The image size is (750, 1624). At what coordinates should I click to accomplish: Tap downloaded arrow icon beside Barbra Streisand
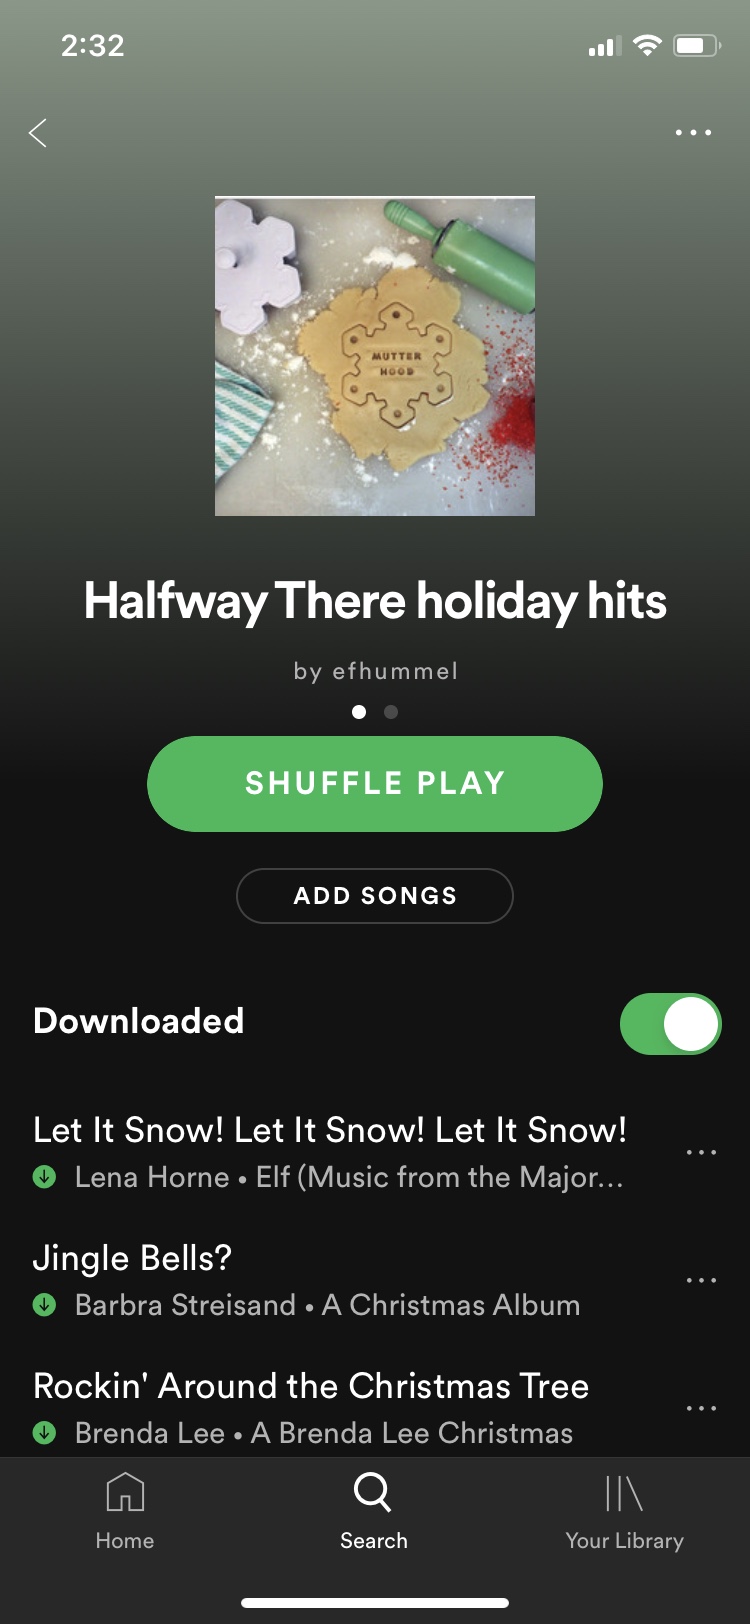click(44, 1305)
